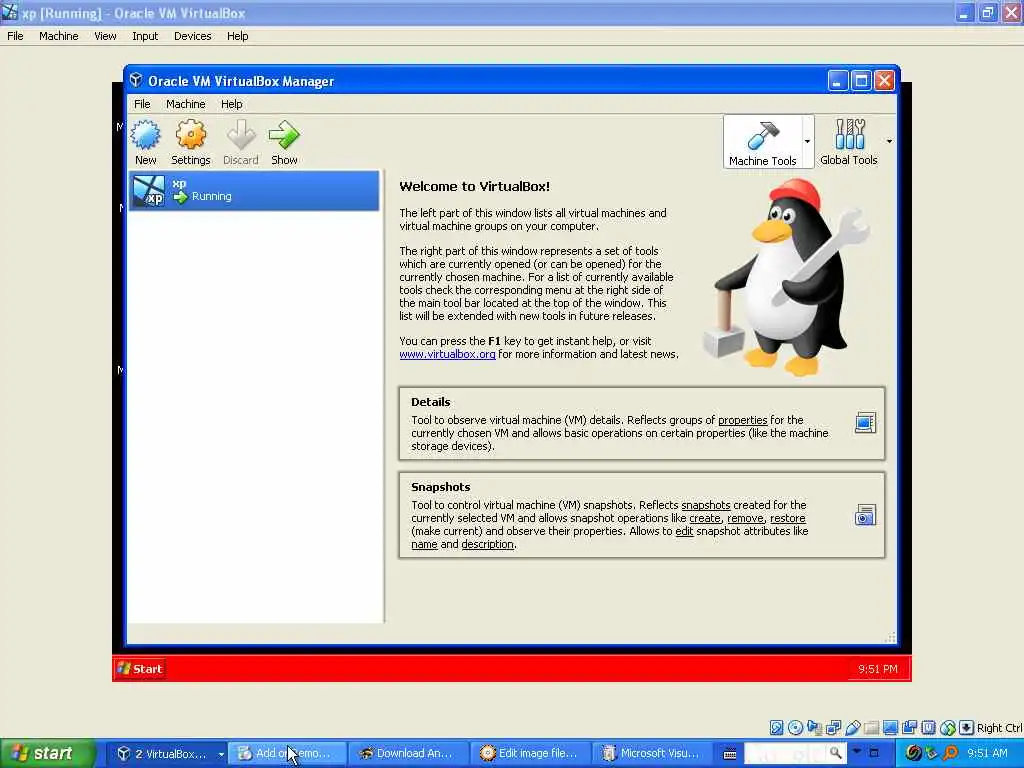The image size is (1024, 768).
Task: Click the swirl tray icon near clock
Action: 913,753
